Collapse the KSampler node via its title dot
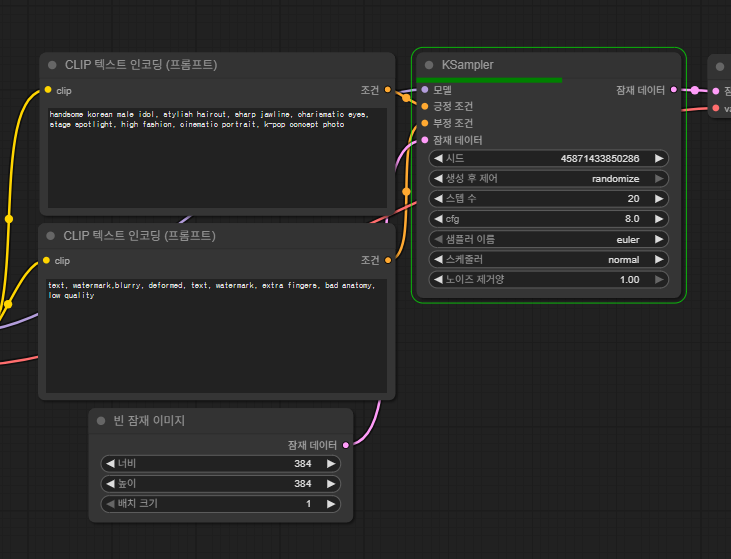Viewport: 731px width, 559px height. [428, 65]
